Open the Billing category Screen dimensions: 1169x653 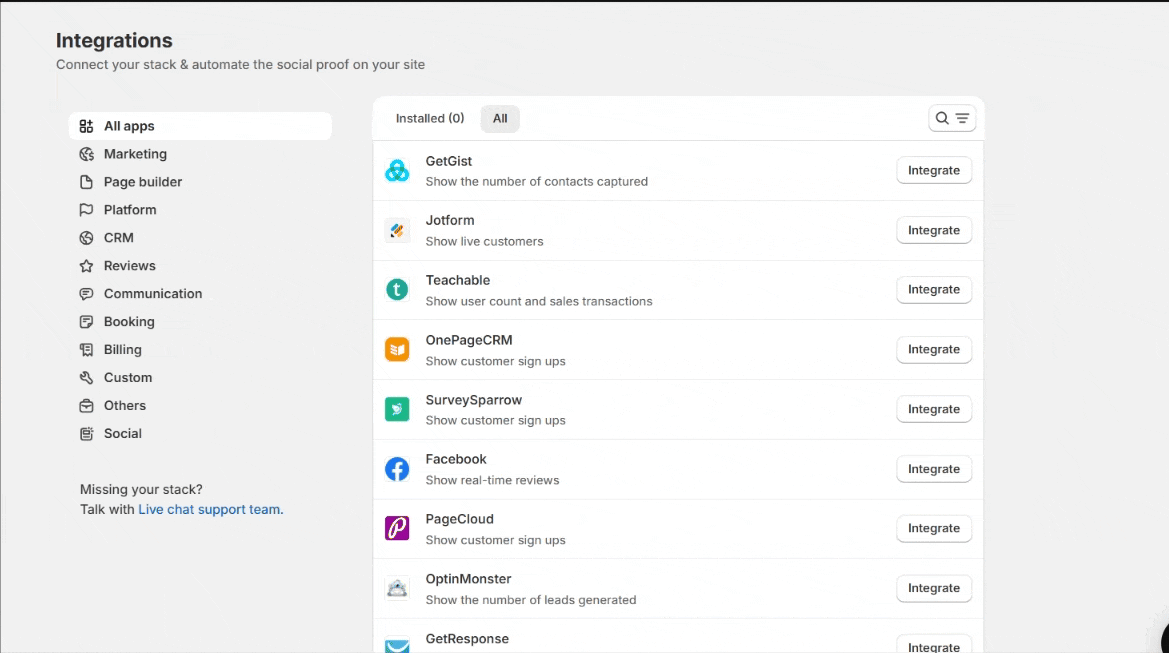[122, 350]
